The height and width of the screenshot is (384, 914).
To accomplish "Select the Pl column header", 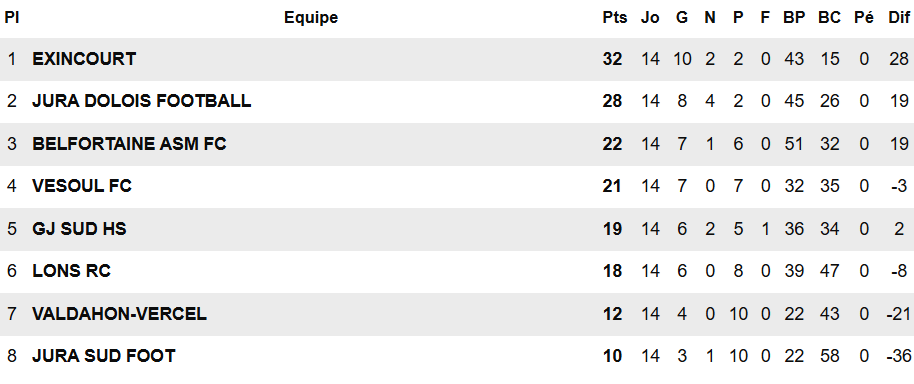I will [x=12, y=18].
